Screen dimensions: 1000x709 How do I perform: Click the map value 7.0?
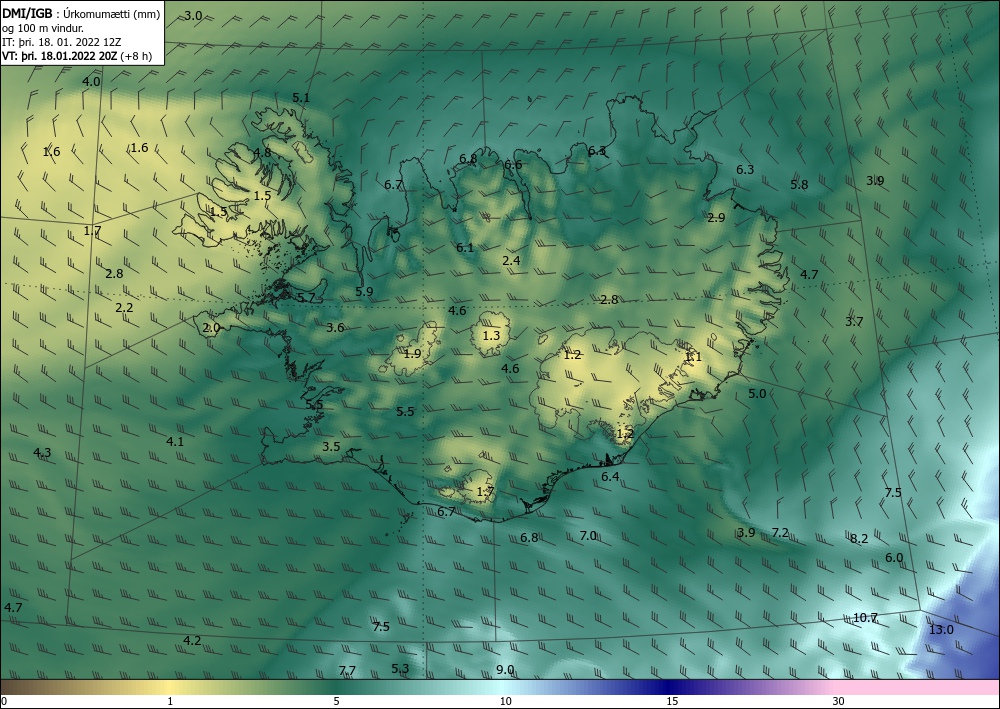pos(588,536)
